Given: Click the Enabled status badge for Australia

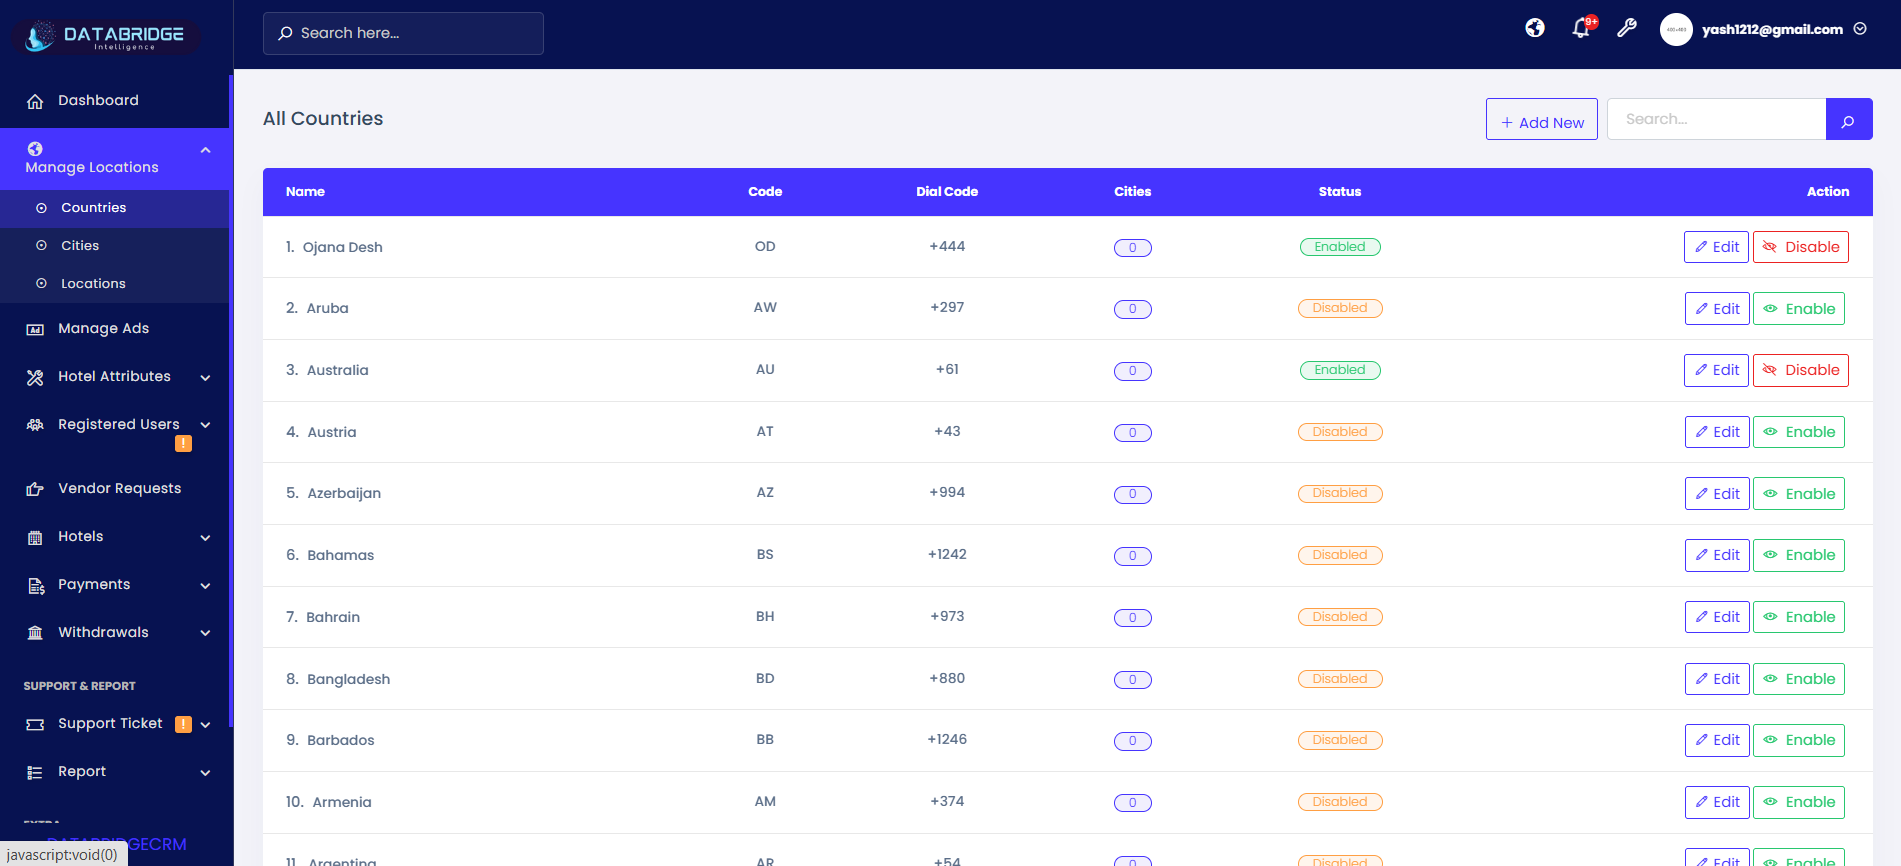Looking at the screenshot, I should click(1340, 370).
